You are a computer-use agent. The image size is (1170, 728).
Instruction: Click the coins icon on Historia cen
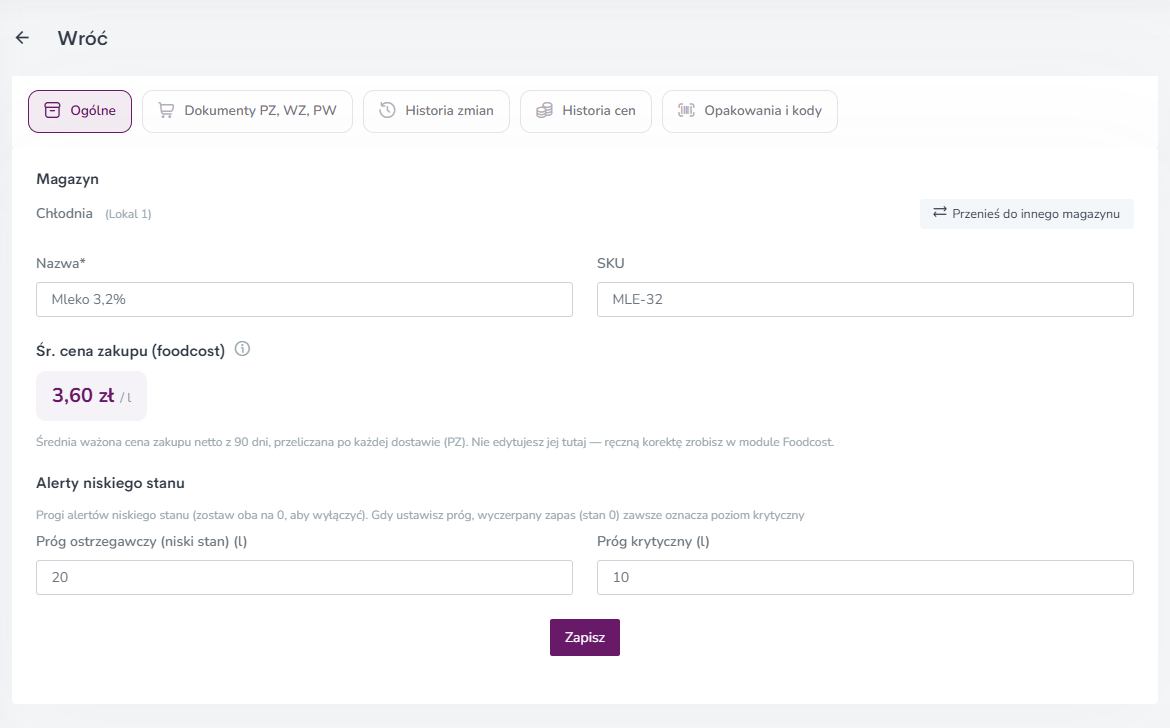(x=544, y=110)
